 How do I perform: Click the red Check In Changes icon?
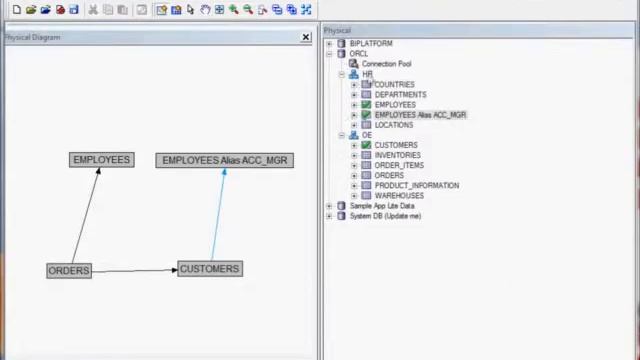point(60,9)
